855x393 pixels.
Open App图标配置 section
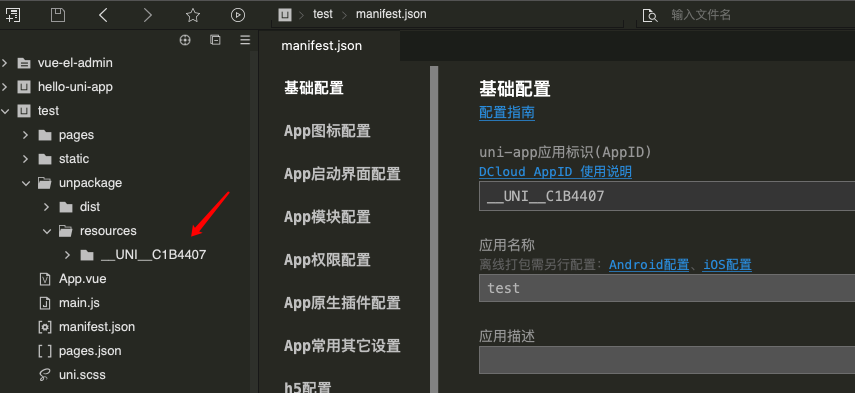coord(327,131)
